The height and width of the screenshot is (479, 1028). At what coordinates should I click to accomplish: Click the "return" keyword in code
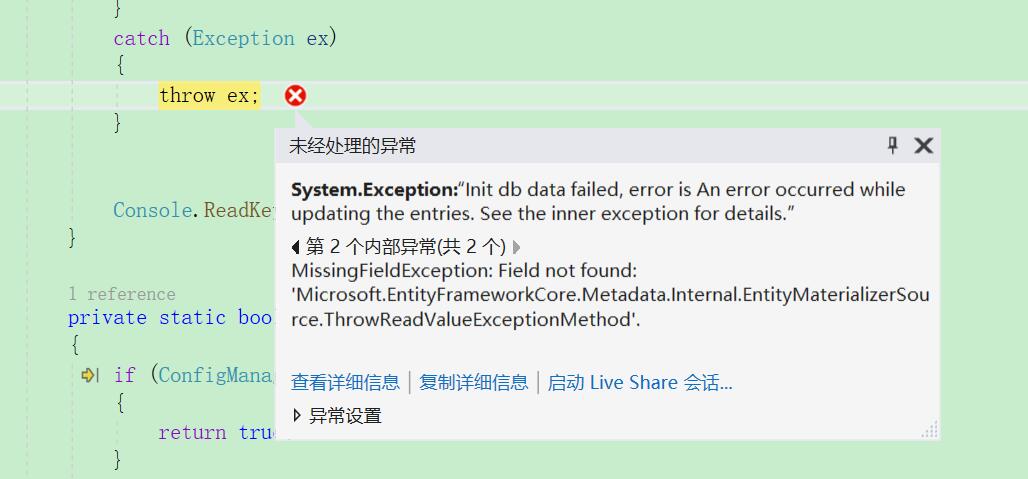tap(192, 432)
